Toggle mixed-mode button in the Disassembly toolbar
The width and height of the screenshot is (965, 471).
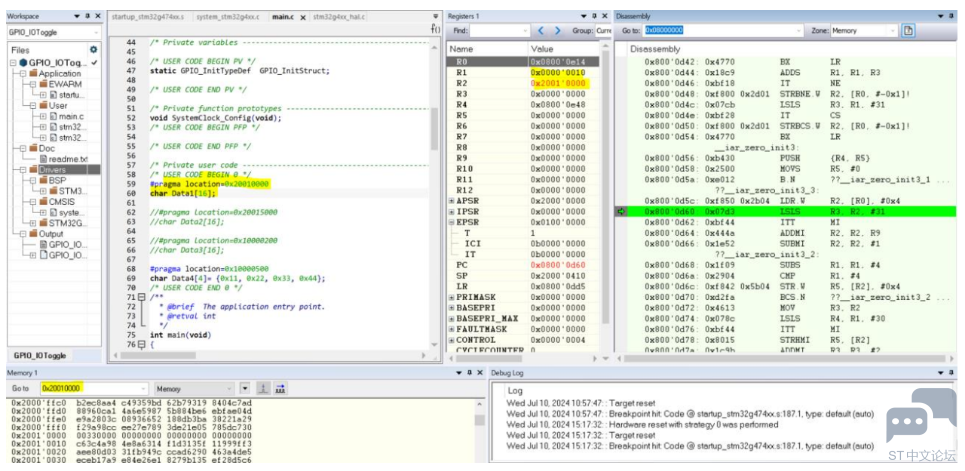[x=908, y=30]
